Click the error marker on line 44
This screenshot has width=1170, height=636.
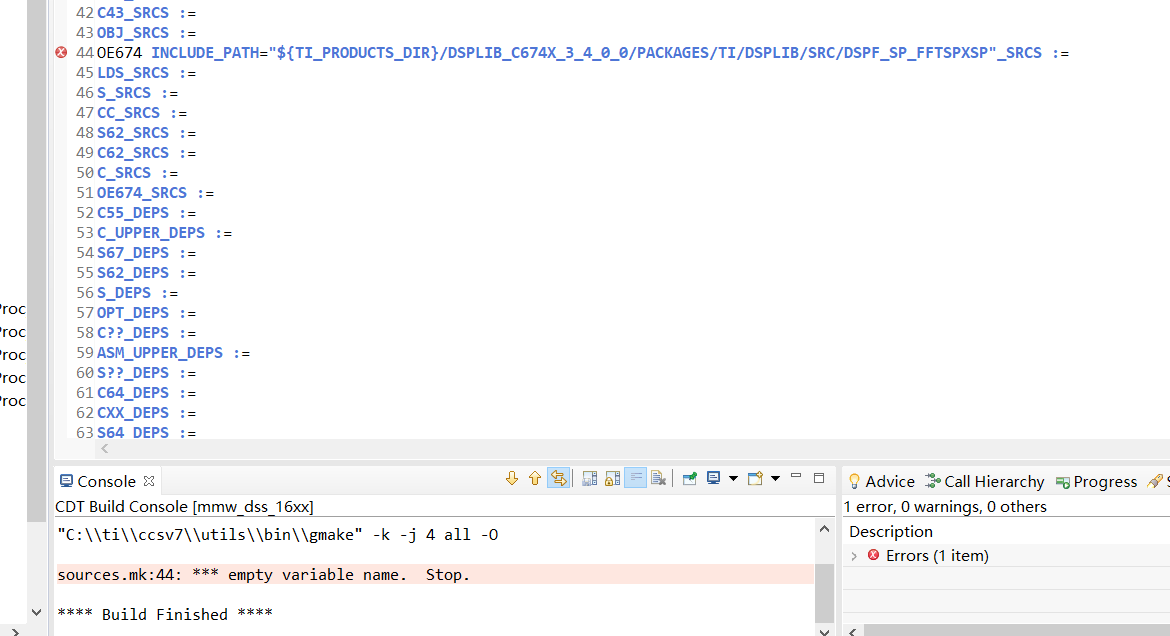[61, 52]
